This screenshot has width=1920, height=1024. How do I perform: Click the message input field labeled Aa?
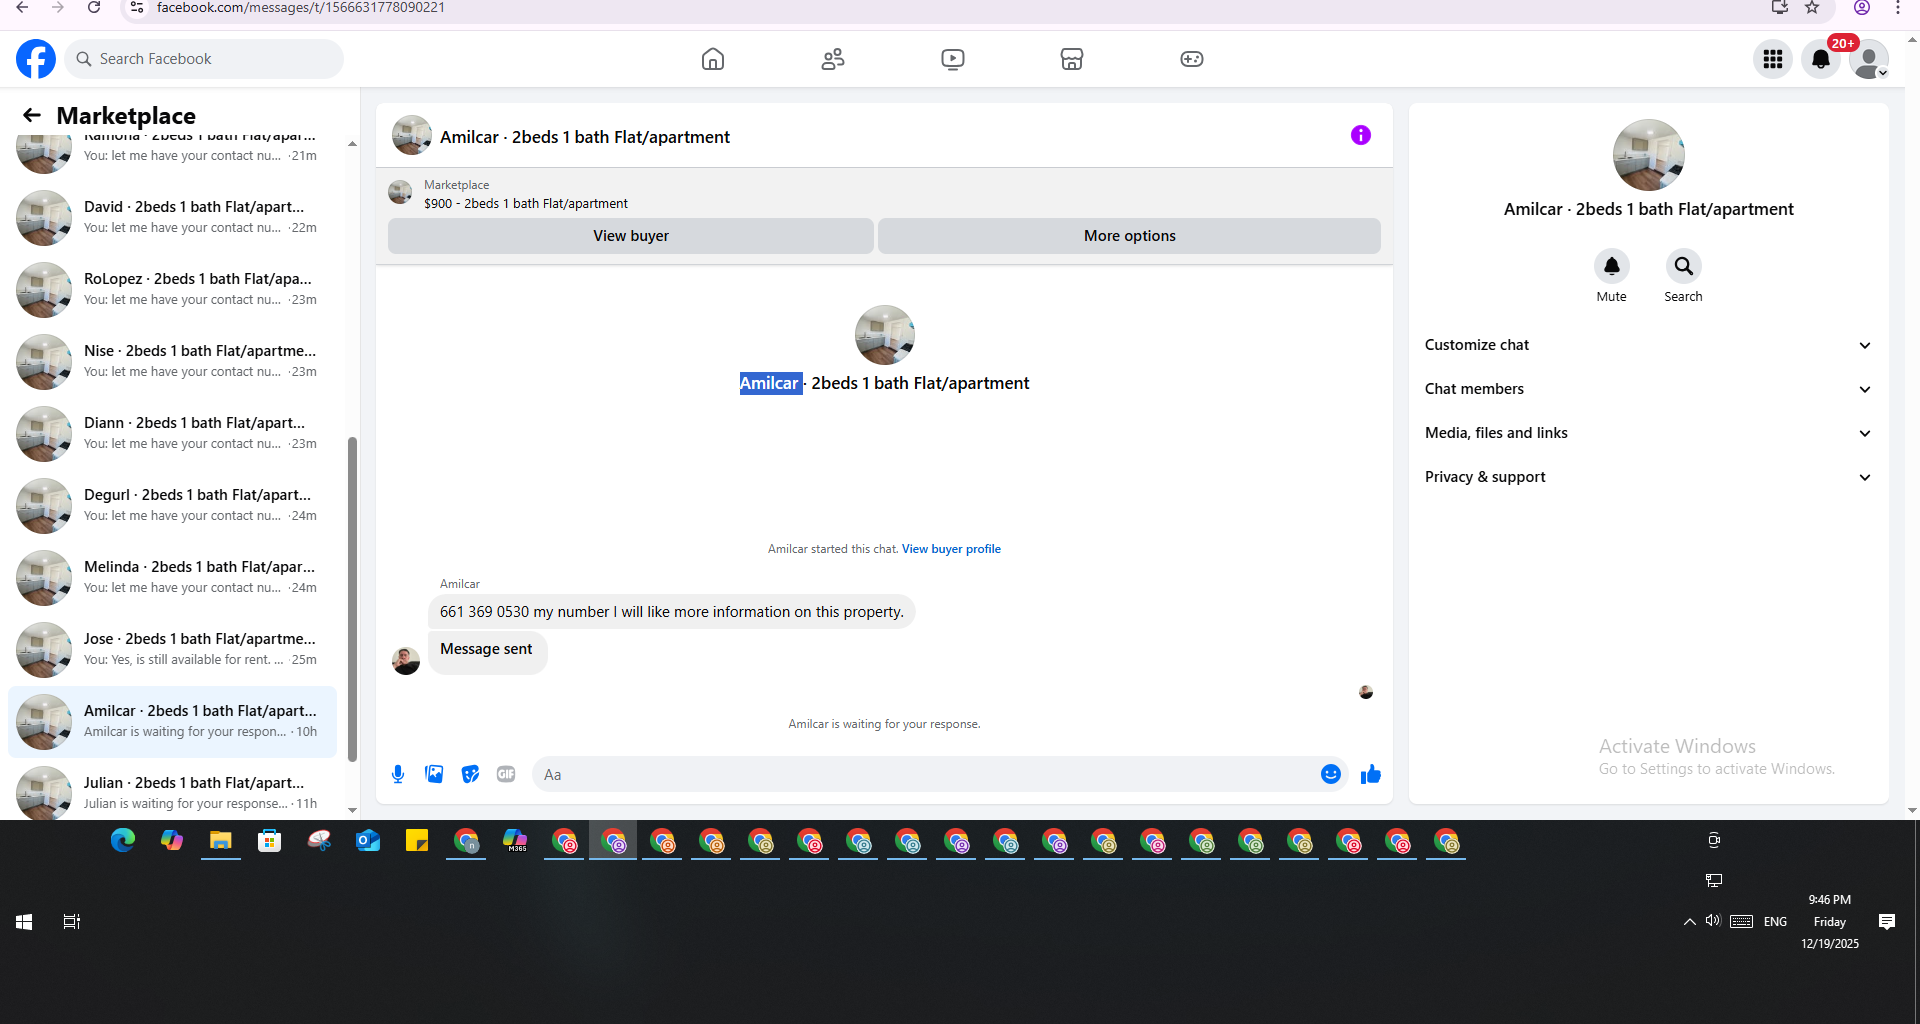click(925, 774)
